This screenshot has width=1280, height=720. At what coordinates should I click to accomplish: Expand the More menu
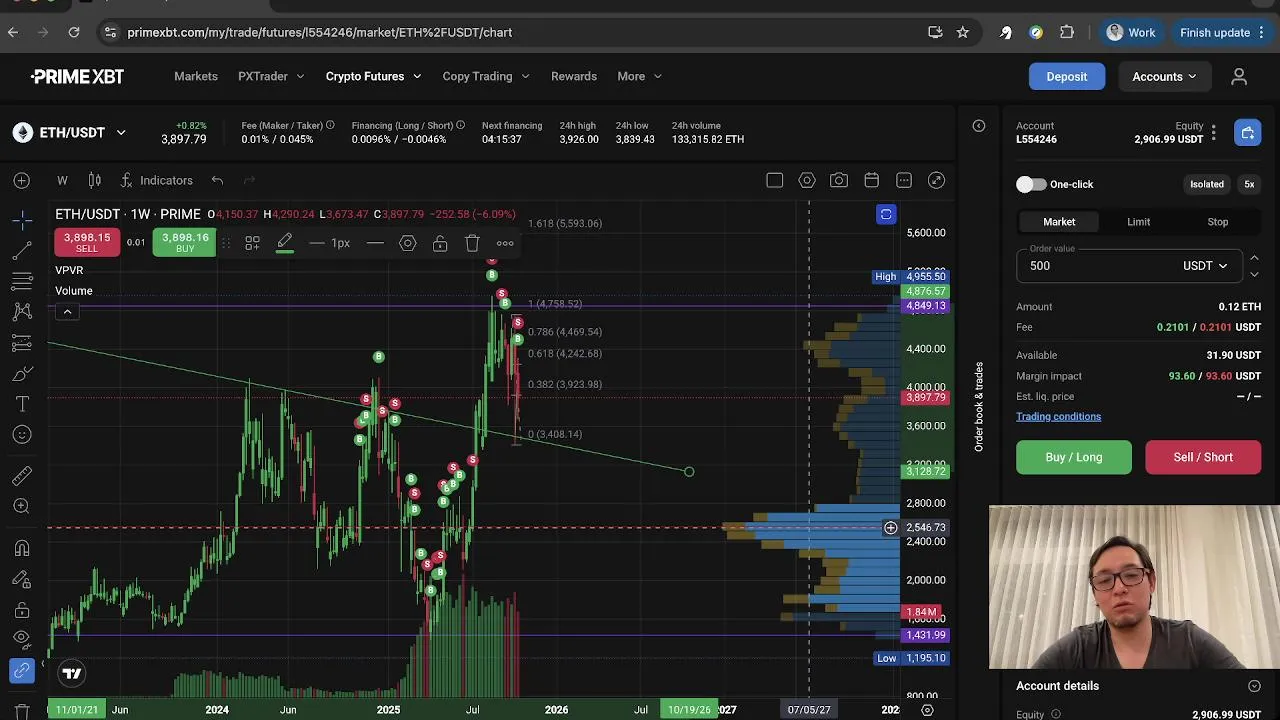(639, 76)
